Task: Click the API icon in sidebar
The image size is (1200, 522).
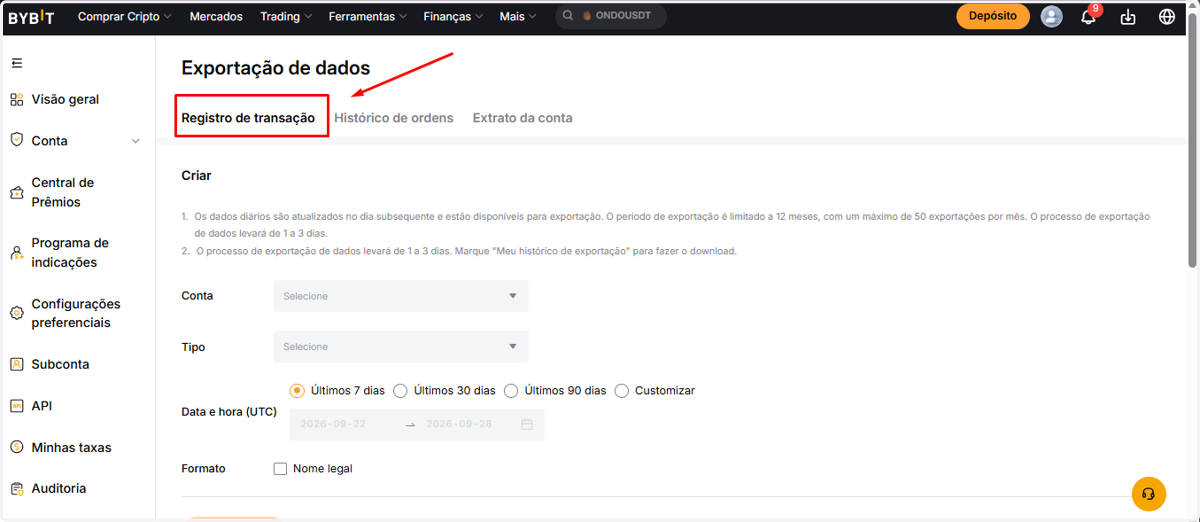Action: (16, 406)
